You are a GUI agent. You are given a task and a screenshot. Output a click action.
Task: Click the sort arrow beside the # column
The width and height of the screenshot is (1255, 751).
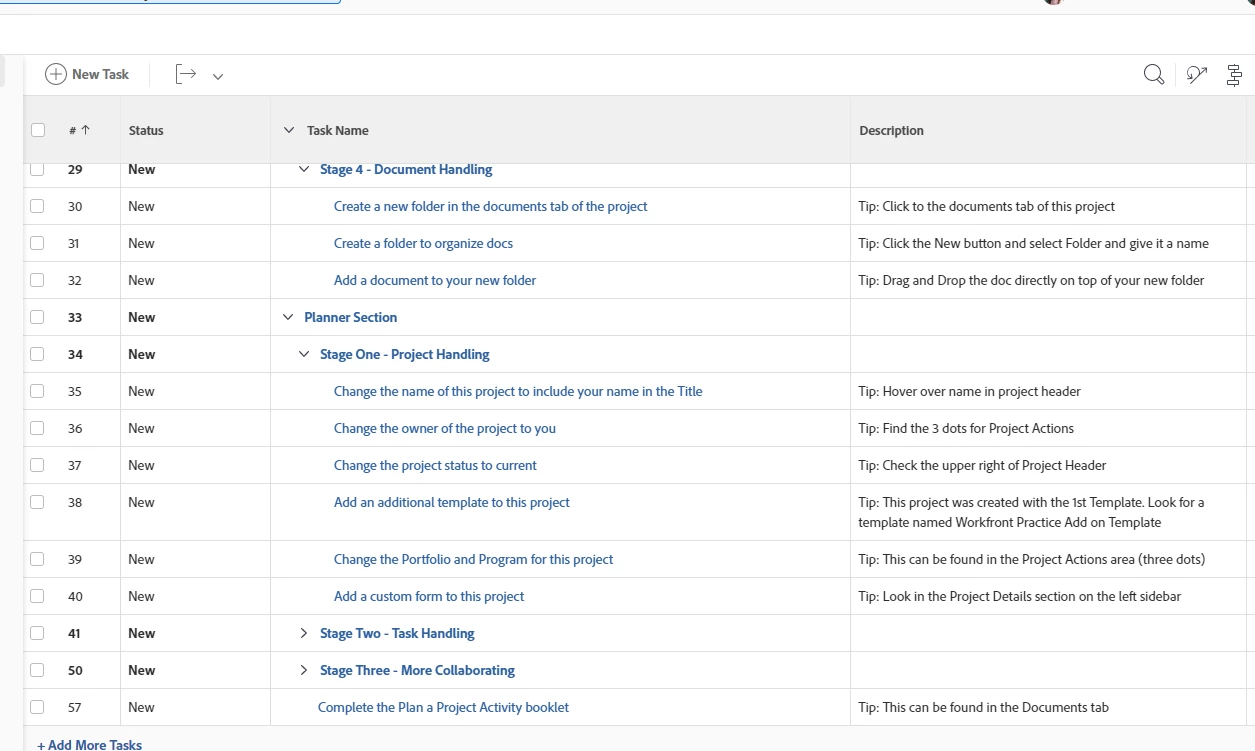click(85, 130)
